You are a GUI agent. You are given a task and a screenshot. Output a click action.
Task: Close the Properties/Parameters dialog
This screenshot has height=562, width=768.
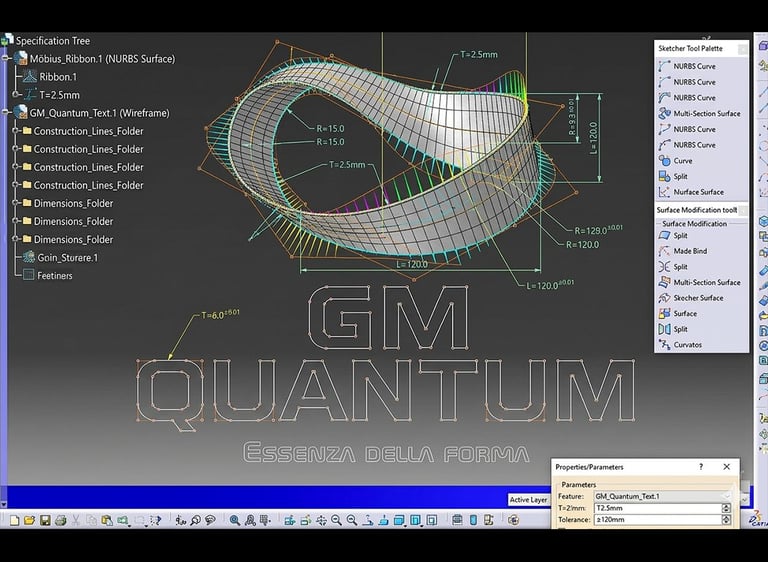(x=727, y=467)
